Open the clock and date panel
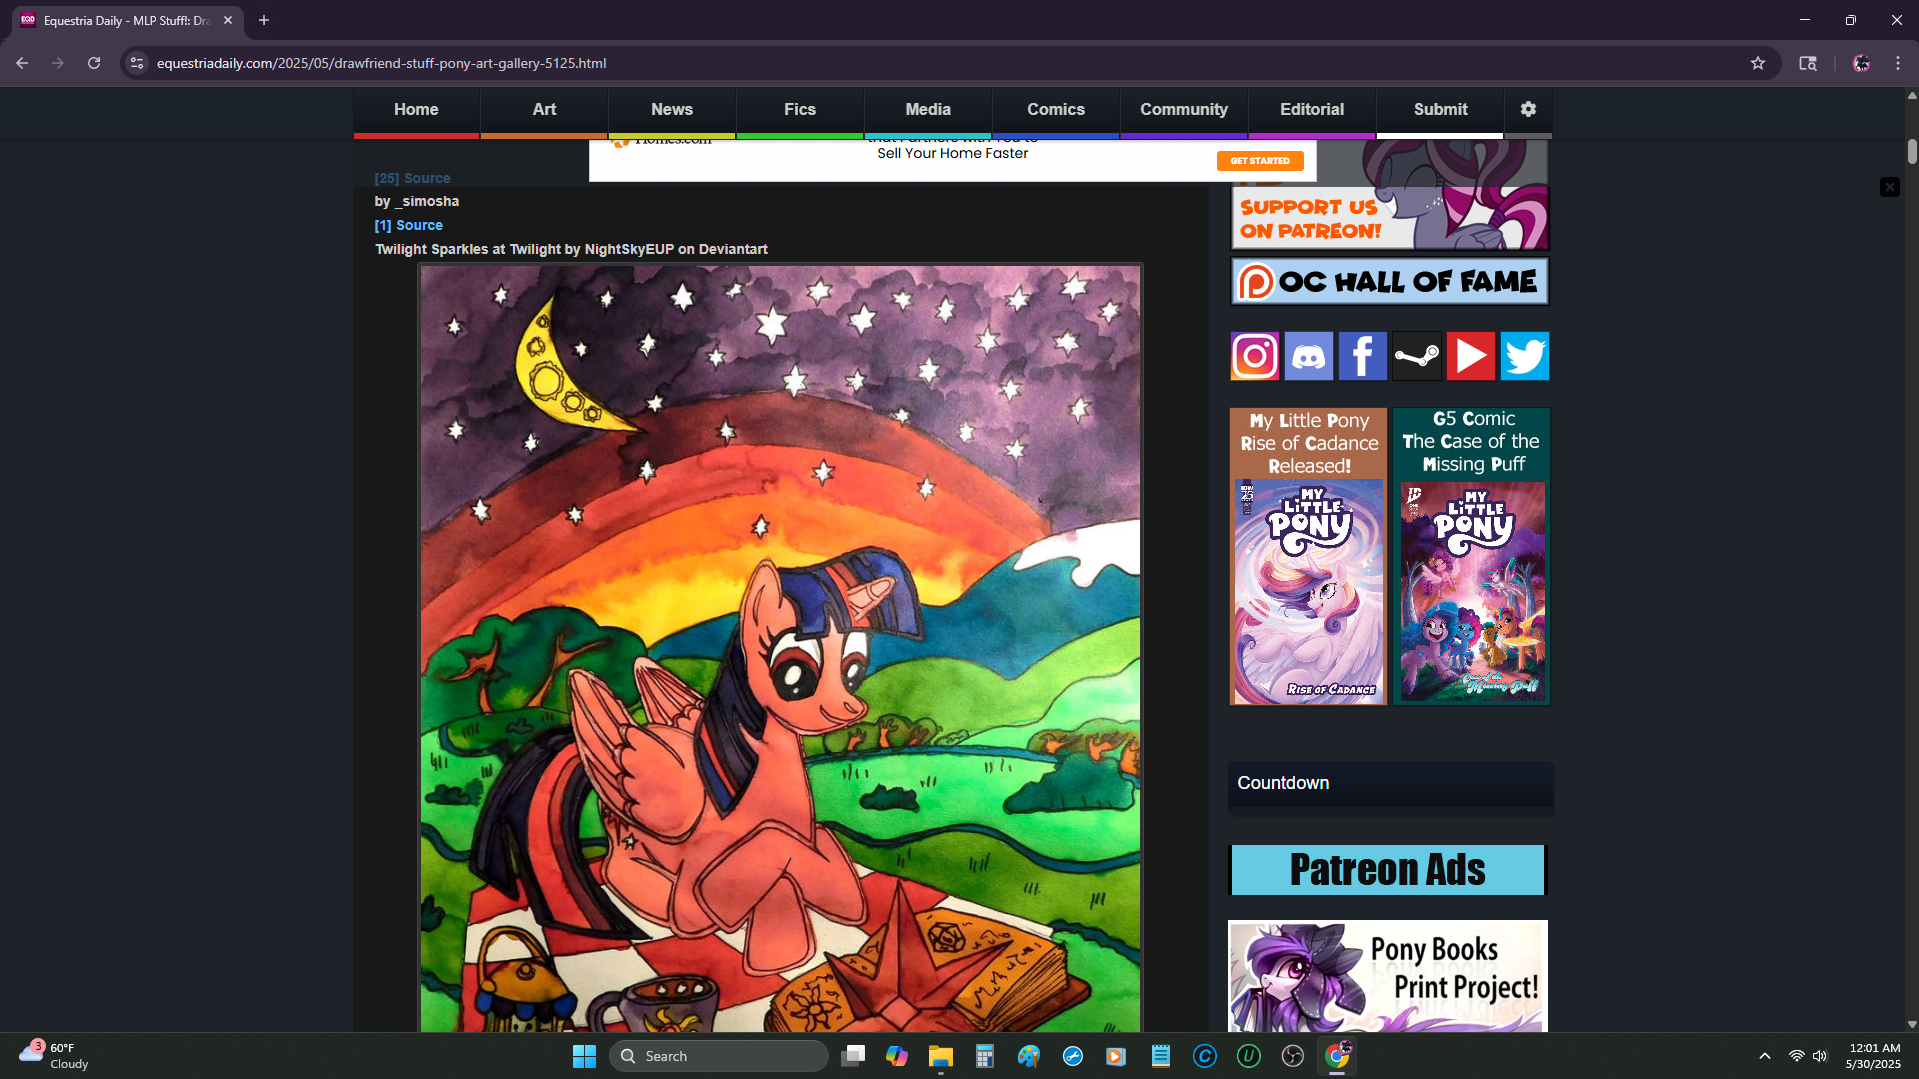The image size is (1919, 1079). click(1873, 1056)
